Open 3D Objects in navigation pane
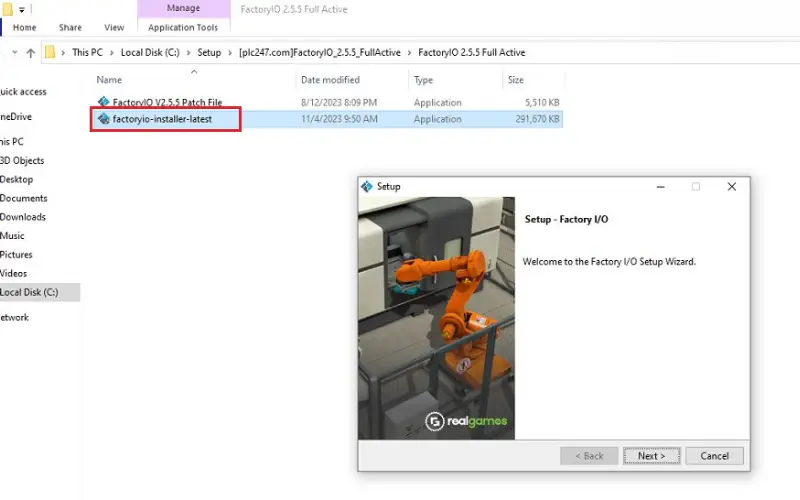The image size is (800, 500). click(x=22, y=161)
